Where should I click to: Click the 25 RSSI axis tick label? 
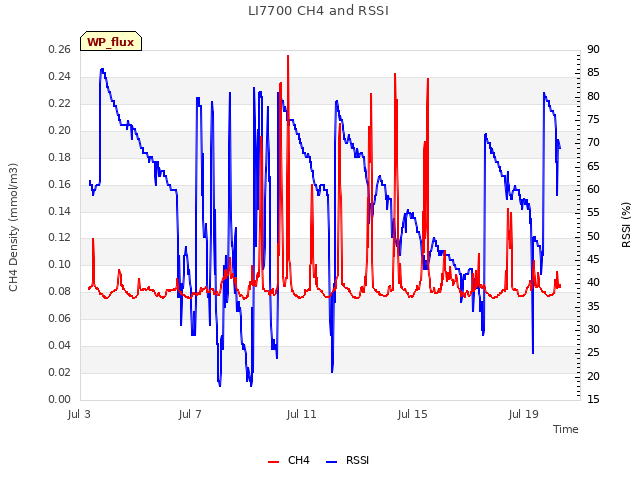(x=593, y=352)
